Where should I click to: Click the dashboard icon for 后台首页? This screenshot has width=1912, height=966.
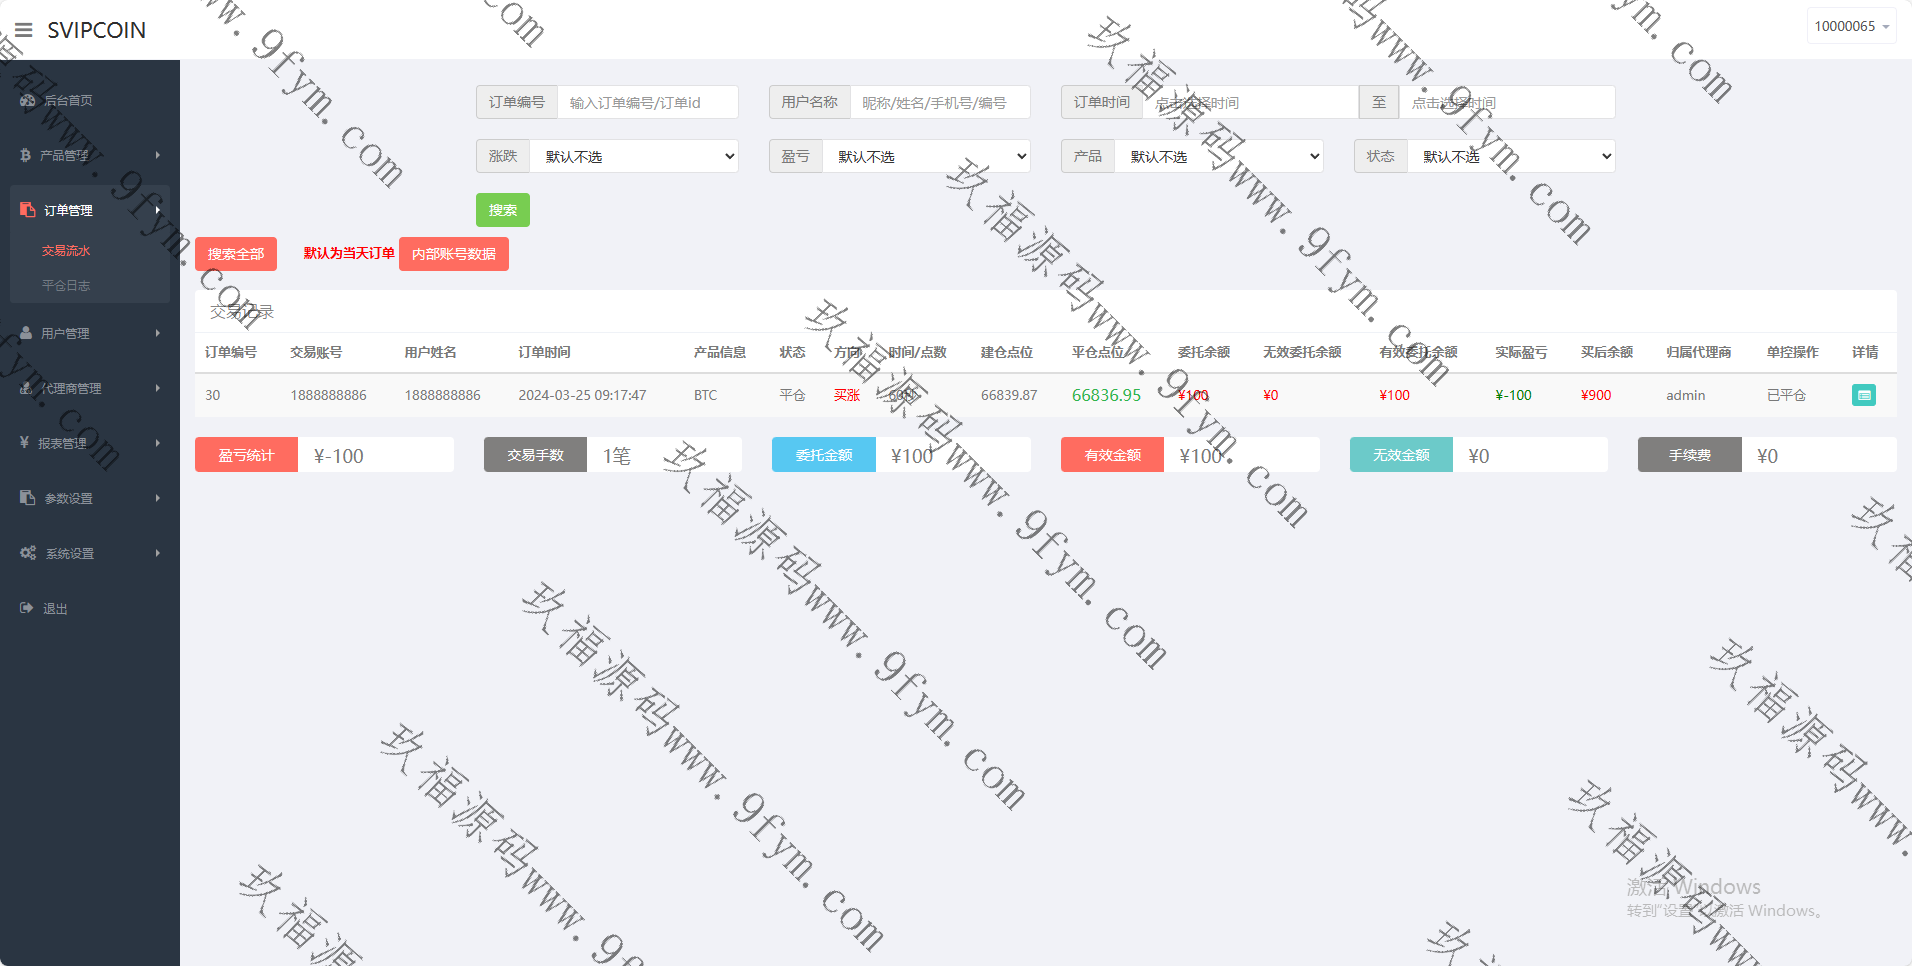coord(27,100)
